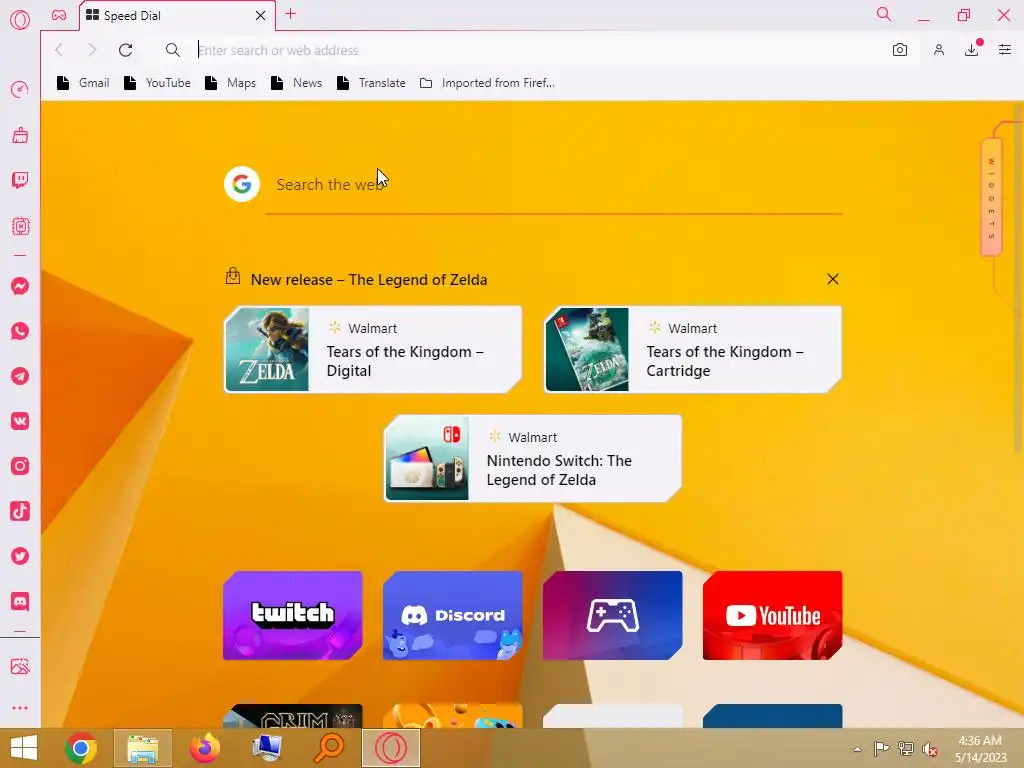Open the profile account icon
Screen dimensions: 1024x768
click(938, 50)
